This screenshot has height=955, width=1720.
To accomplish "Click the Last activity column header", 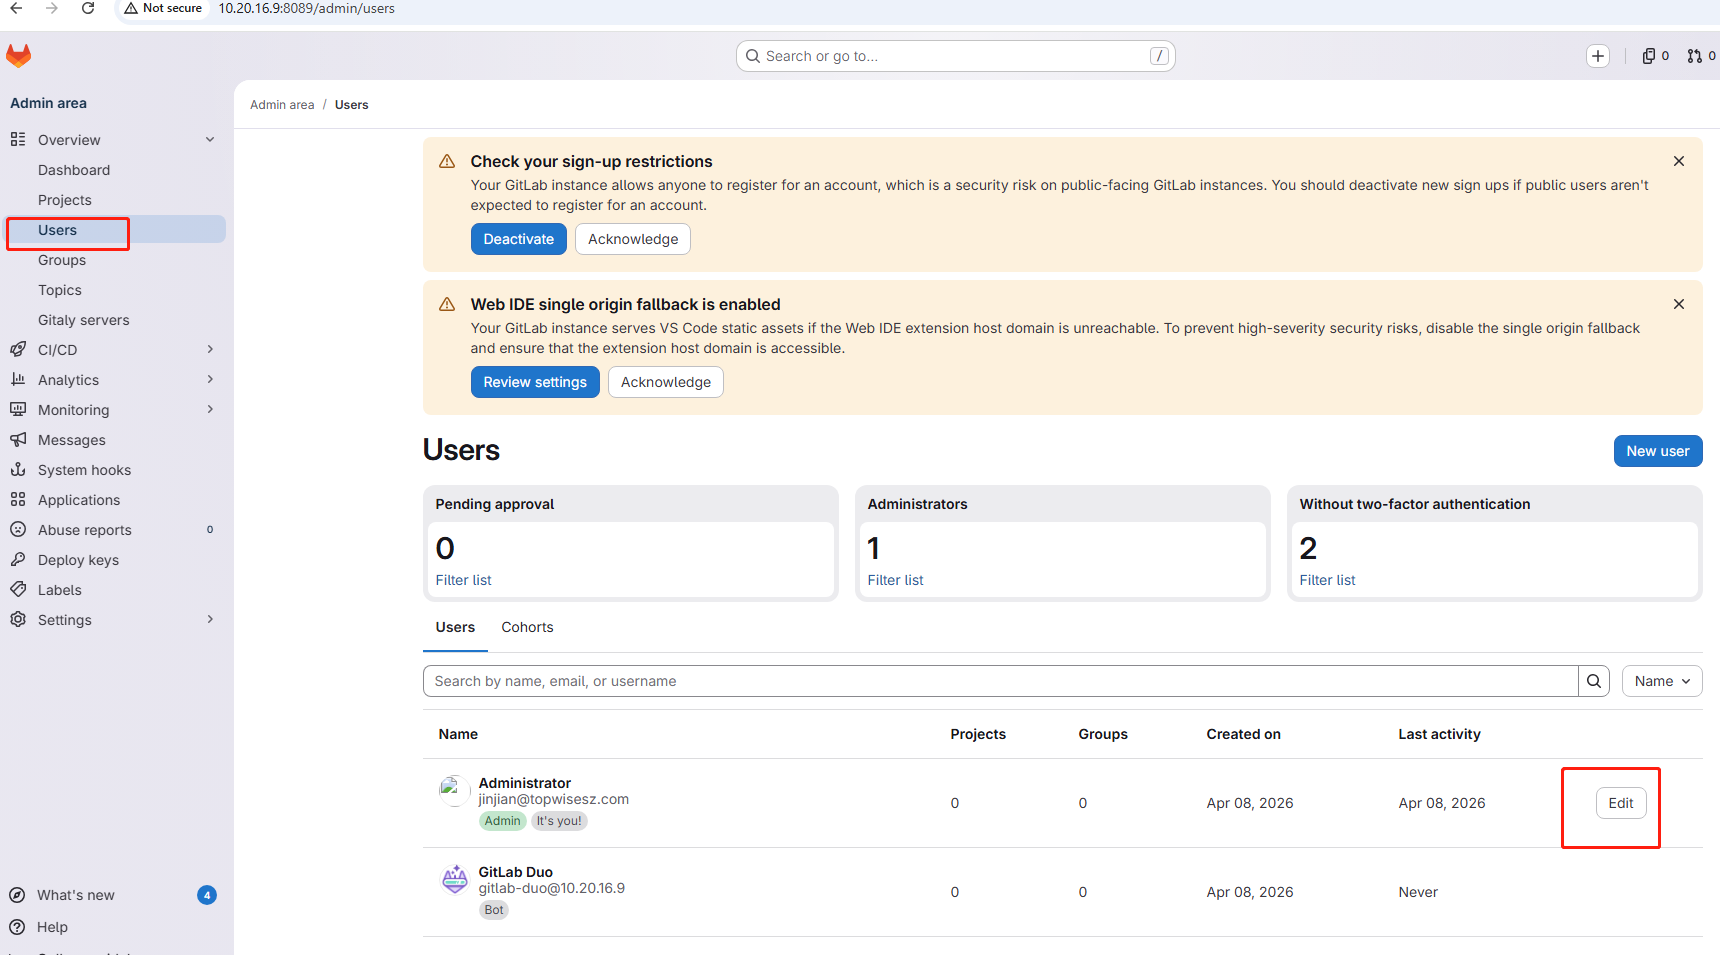I will coord(1439,734).
